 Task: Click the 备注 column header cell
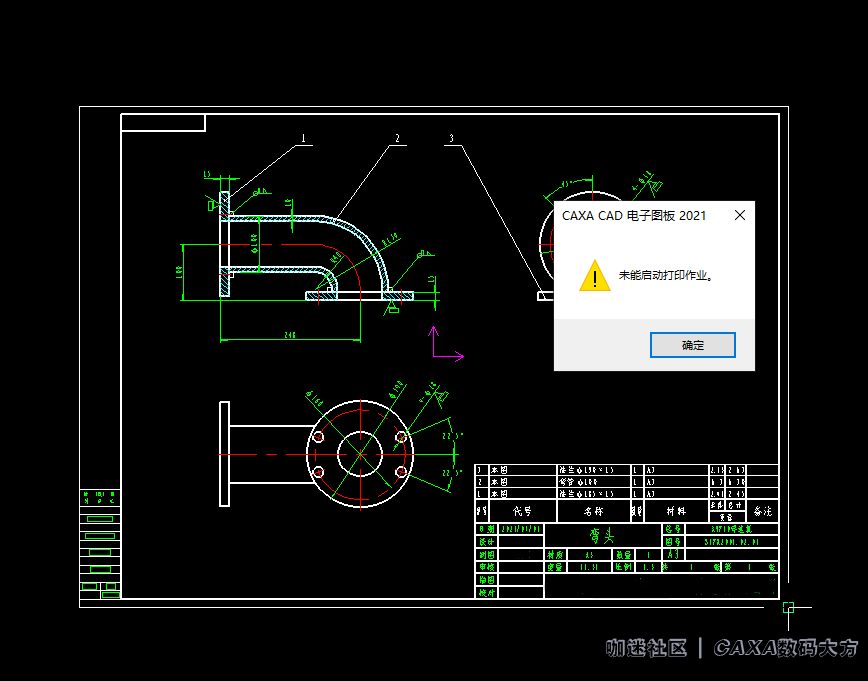point(763,511)
